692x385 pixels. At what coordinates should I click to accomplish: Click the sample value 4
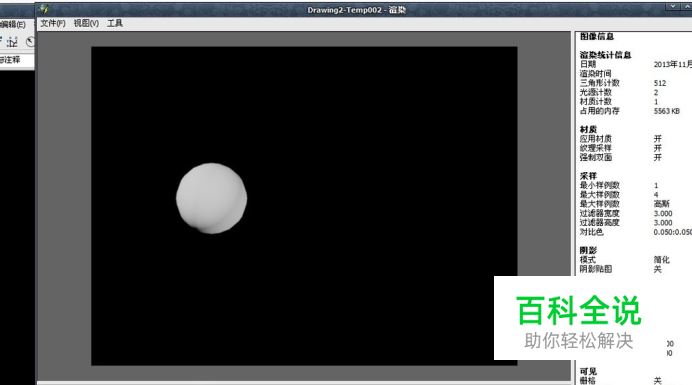(x=656, y=195)
